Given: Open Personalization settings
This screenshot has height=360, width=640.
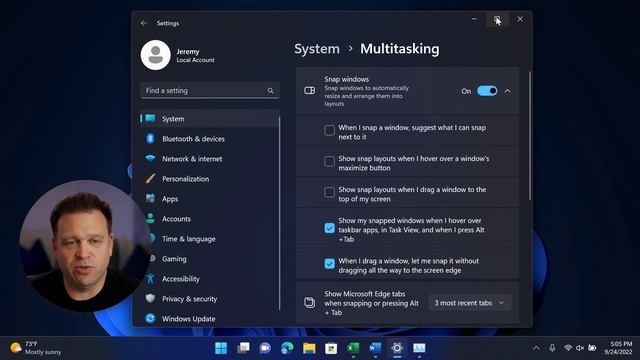Looking at the screenshot, I should tap(185, 179).
